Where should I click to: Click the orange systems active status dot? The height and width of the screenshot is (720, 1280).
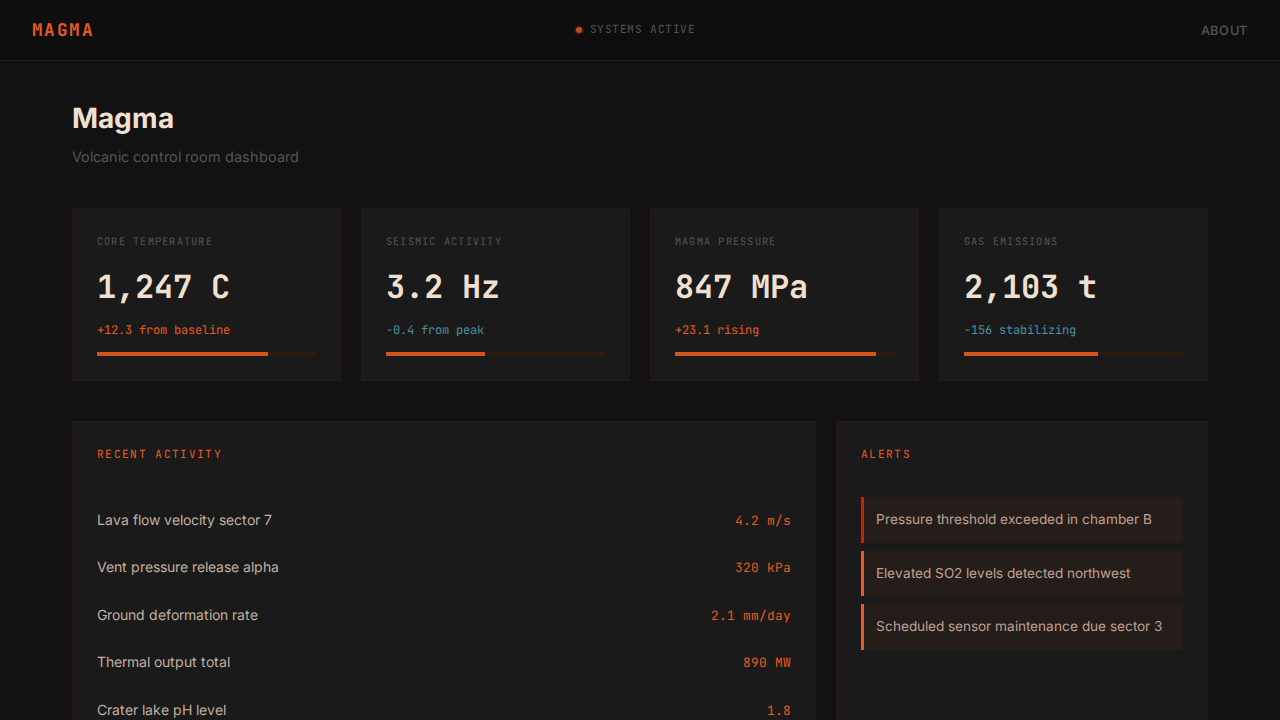[x=579, y=30]
